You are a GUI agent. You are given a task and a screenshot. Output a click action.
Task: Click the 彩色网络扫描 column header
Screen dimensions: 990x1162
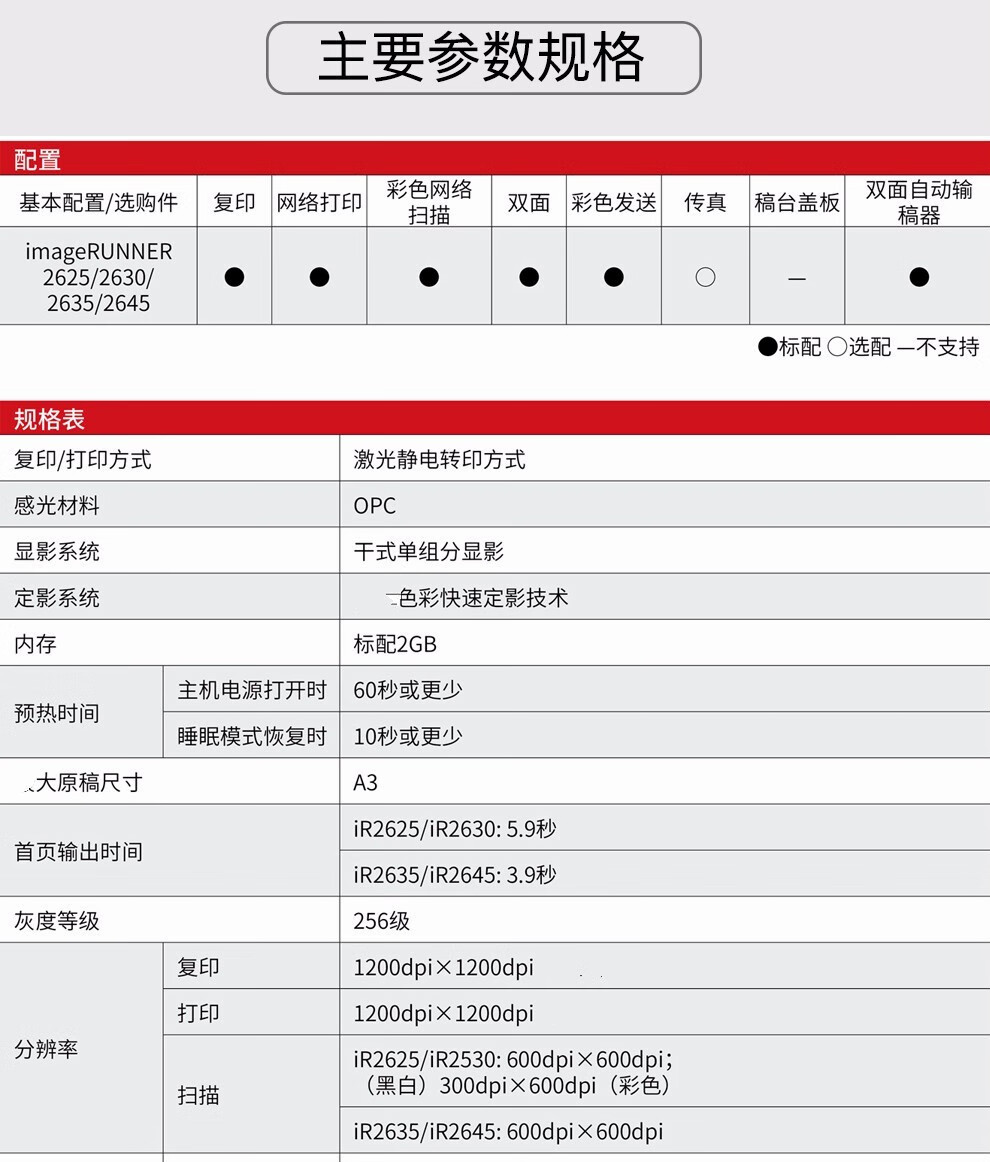tap(429, 202)
